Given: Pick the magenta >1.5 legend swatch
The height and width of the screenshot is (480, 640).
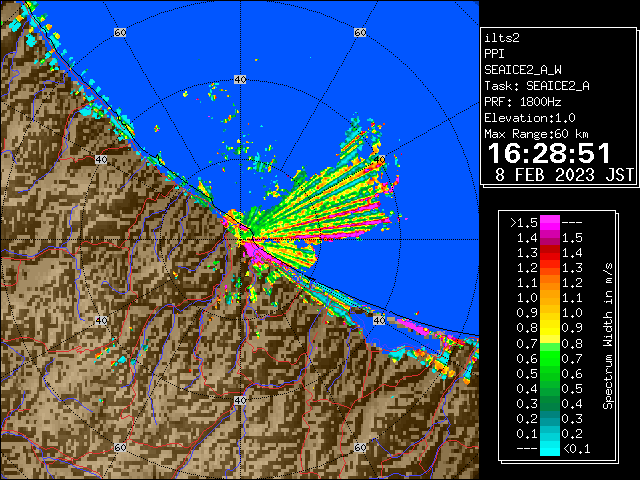Looking at the screenshot, I should point(550,223).
